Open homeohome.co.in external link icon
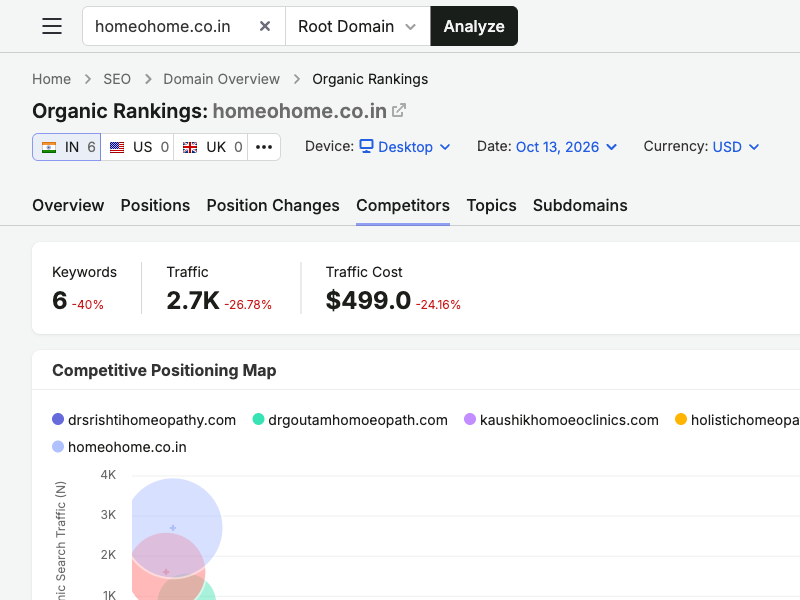 click(x=399, y=110)
